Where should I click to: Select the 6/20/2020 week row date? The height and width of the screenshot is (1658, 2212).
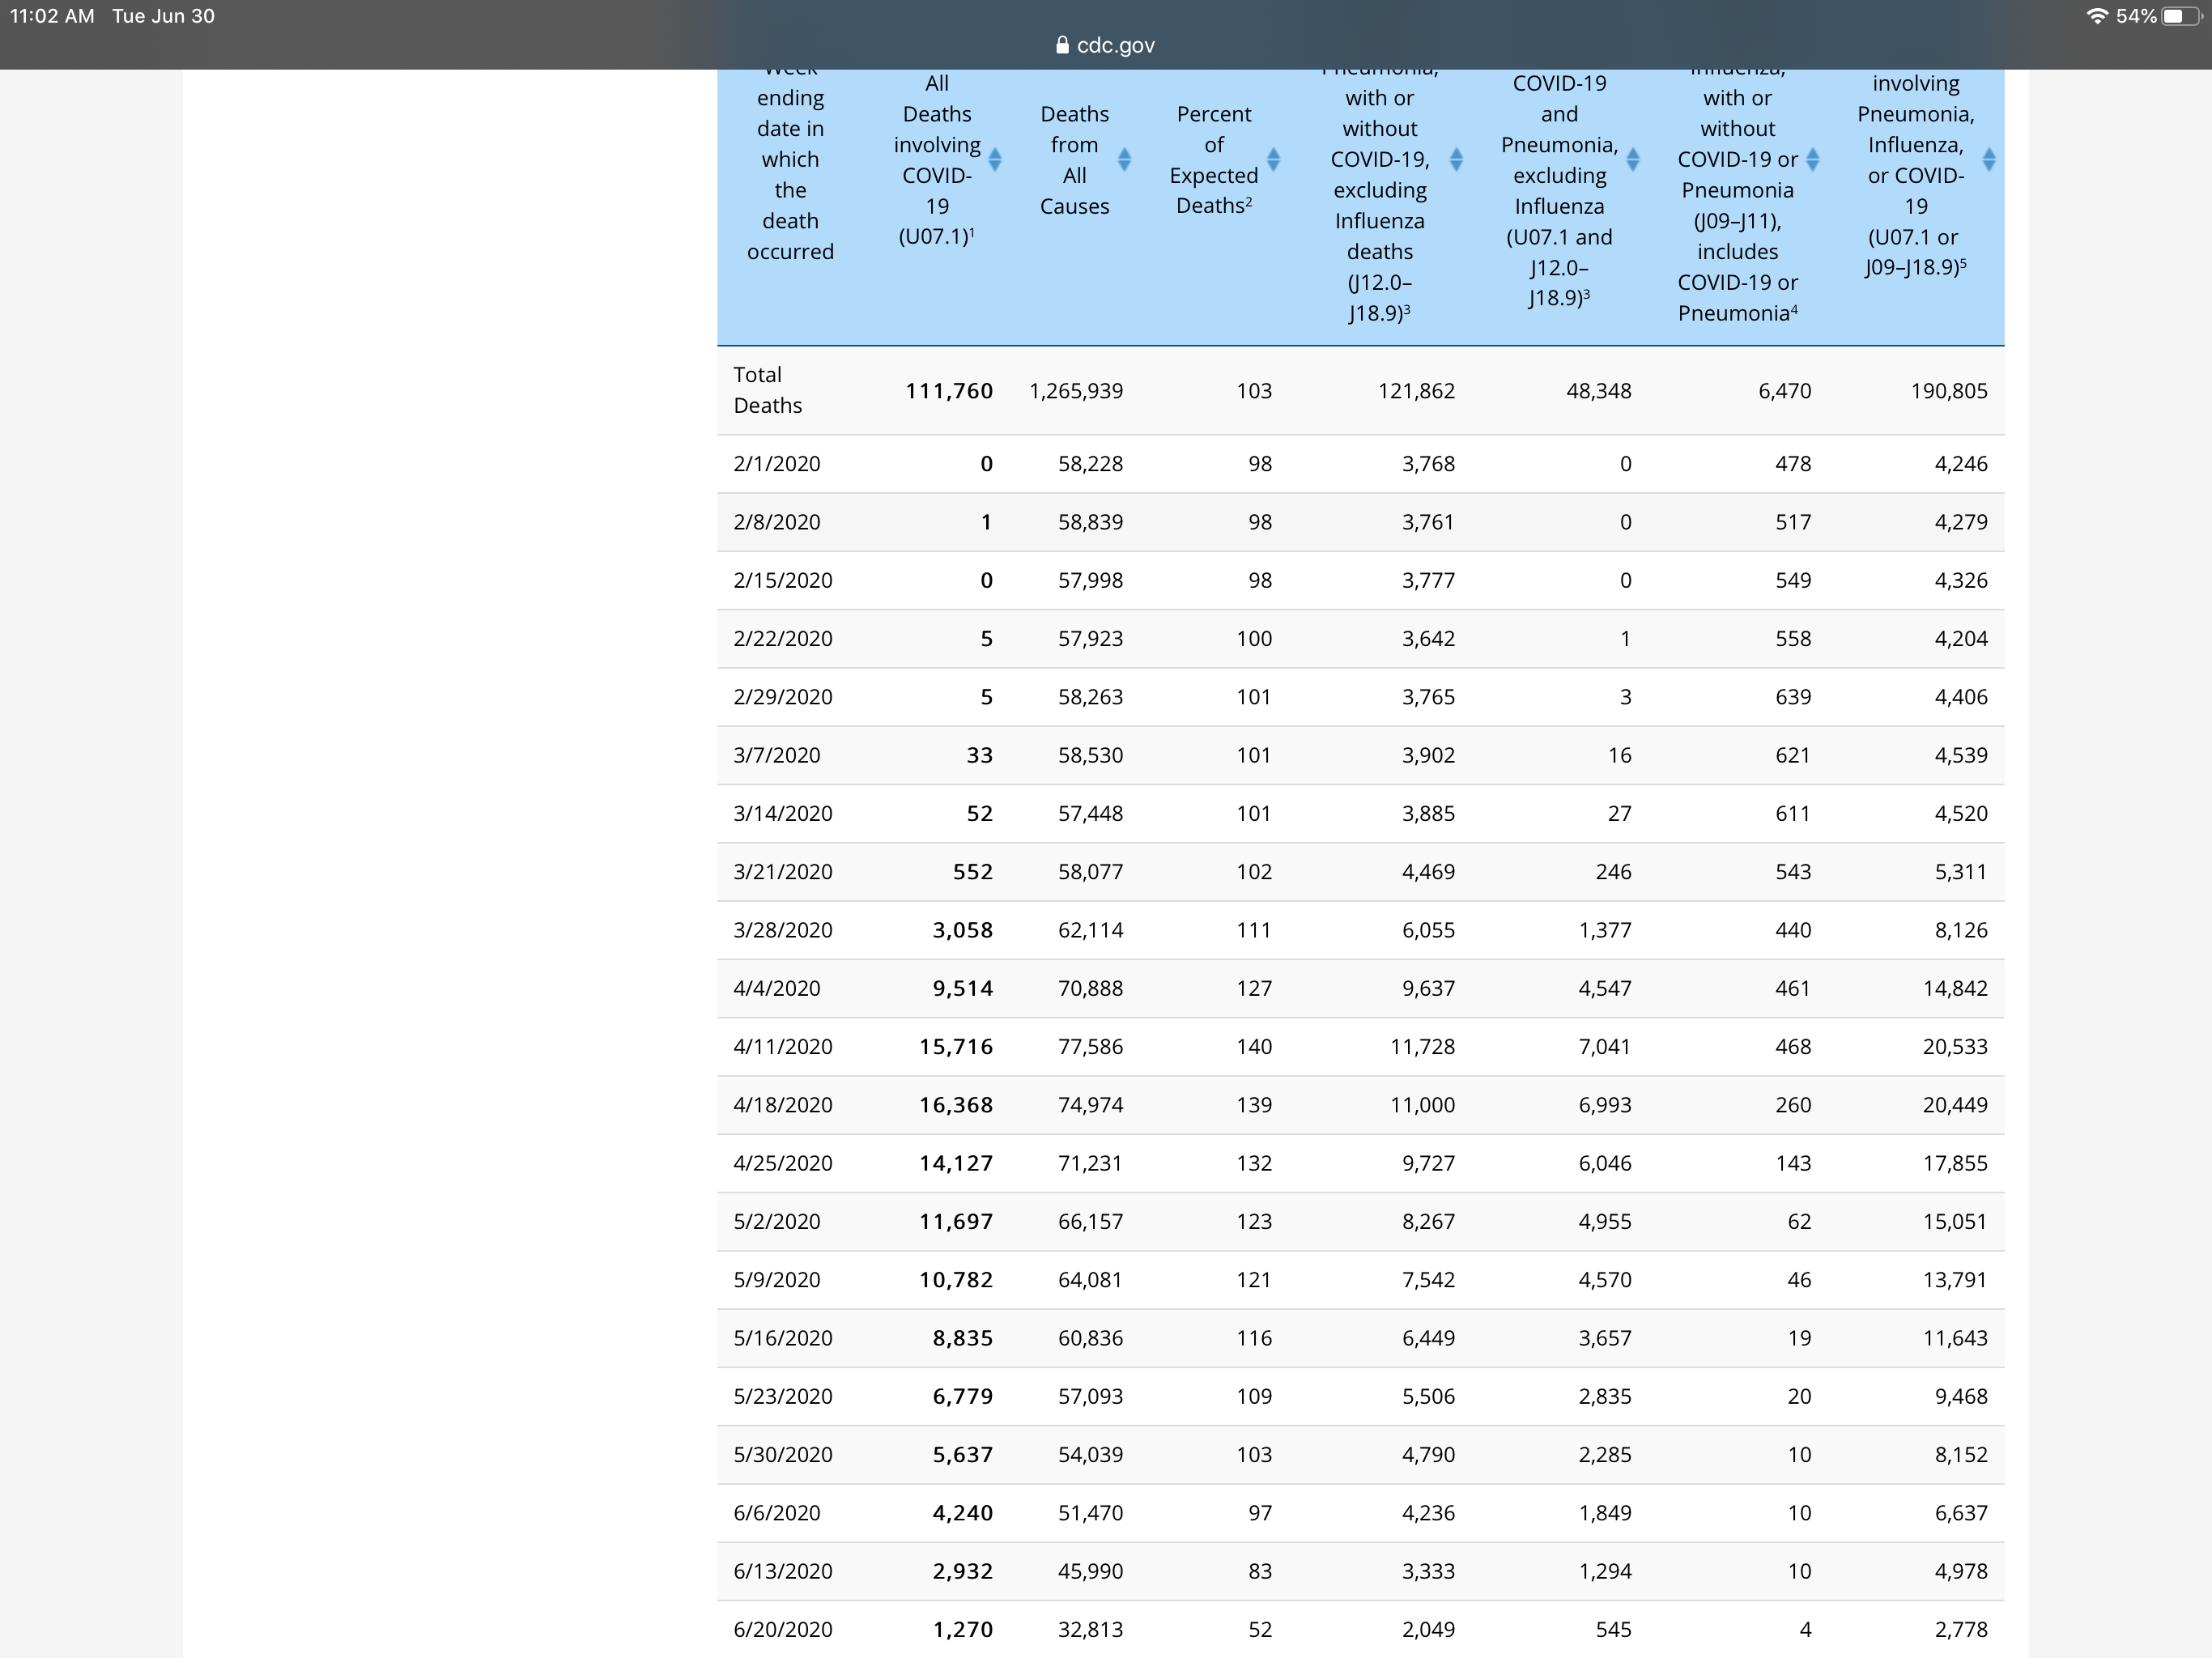tap(782, 1629)
